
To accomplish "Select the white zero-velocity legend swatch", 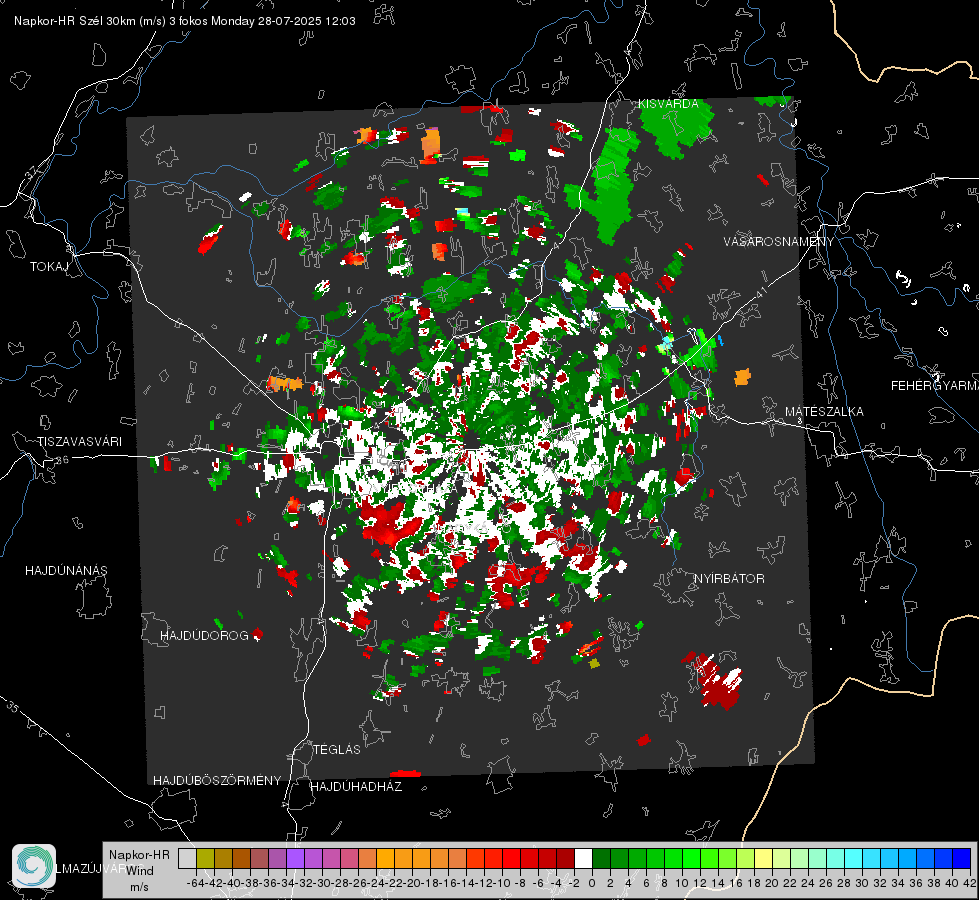I will click(583, 858).
